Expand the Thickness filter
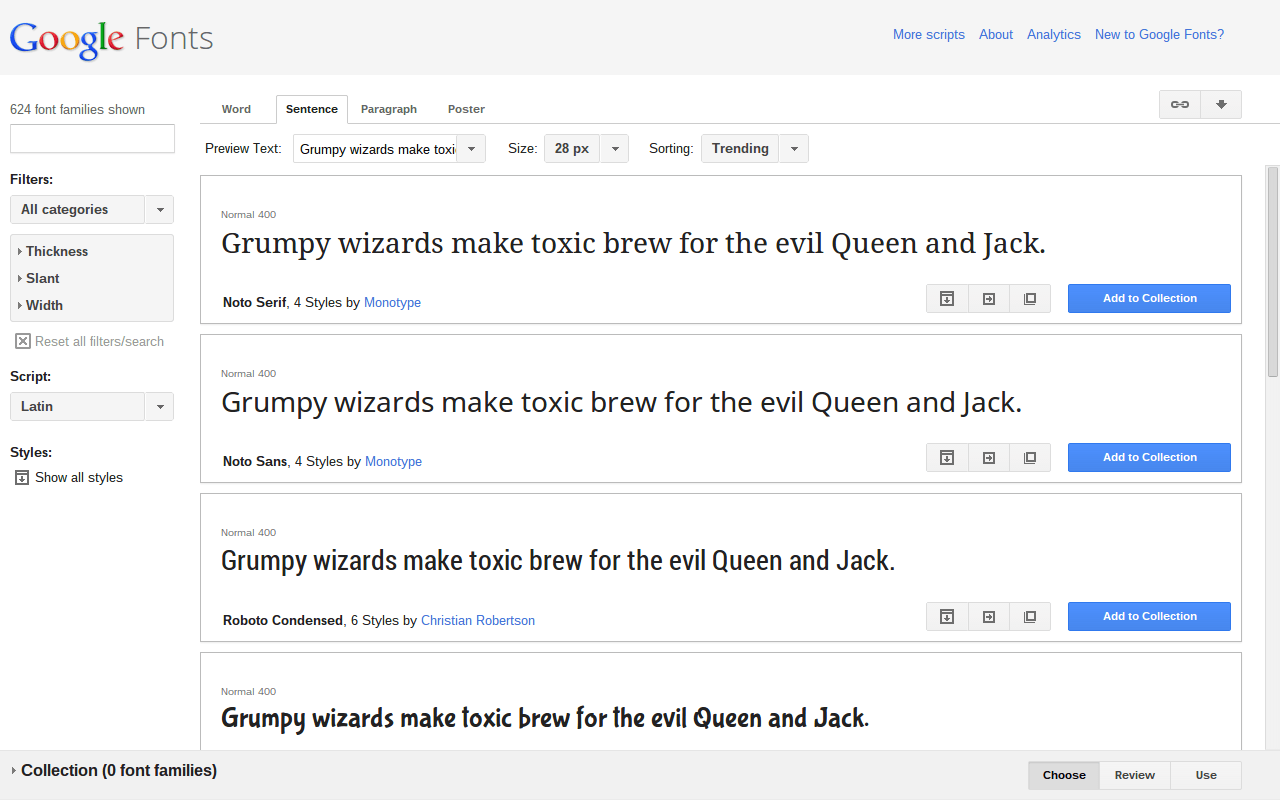This screenshot has width=1280, height=800. 57,252
